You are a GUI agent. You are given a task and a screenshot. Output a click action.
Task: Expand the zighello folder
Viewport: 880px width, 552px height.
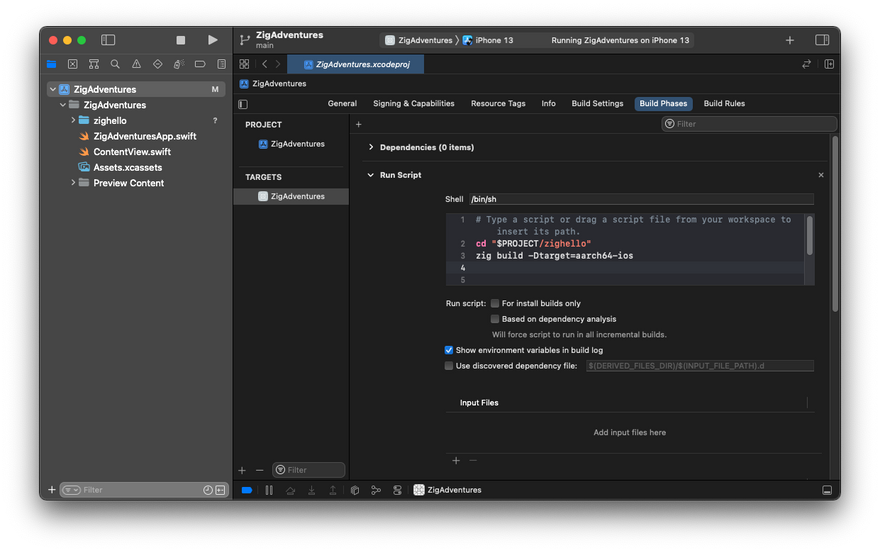coord(73,120)
